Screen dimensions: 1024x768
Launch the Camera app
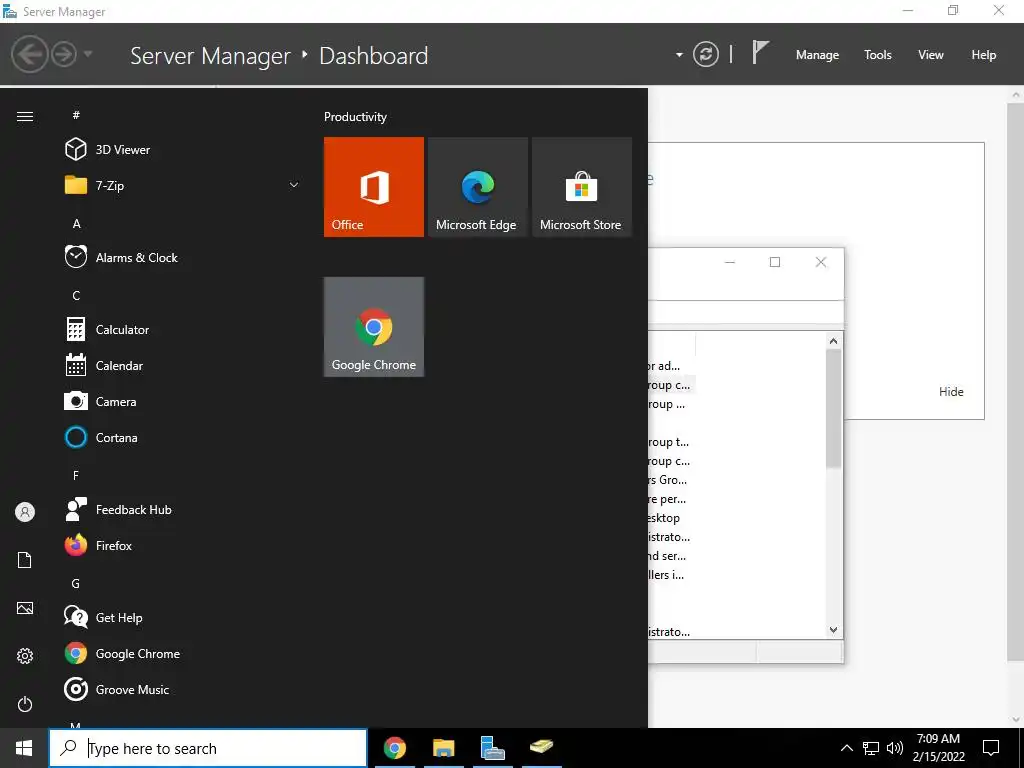(182, 401)
